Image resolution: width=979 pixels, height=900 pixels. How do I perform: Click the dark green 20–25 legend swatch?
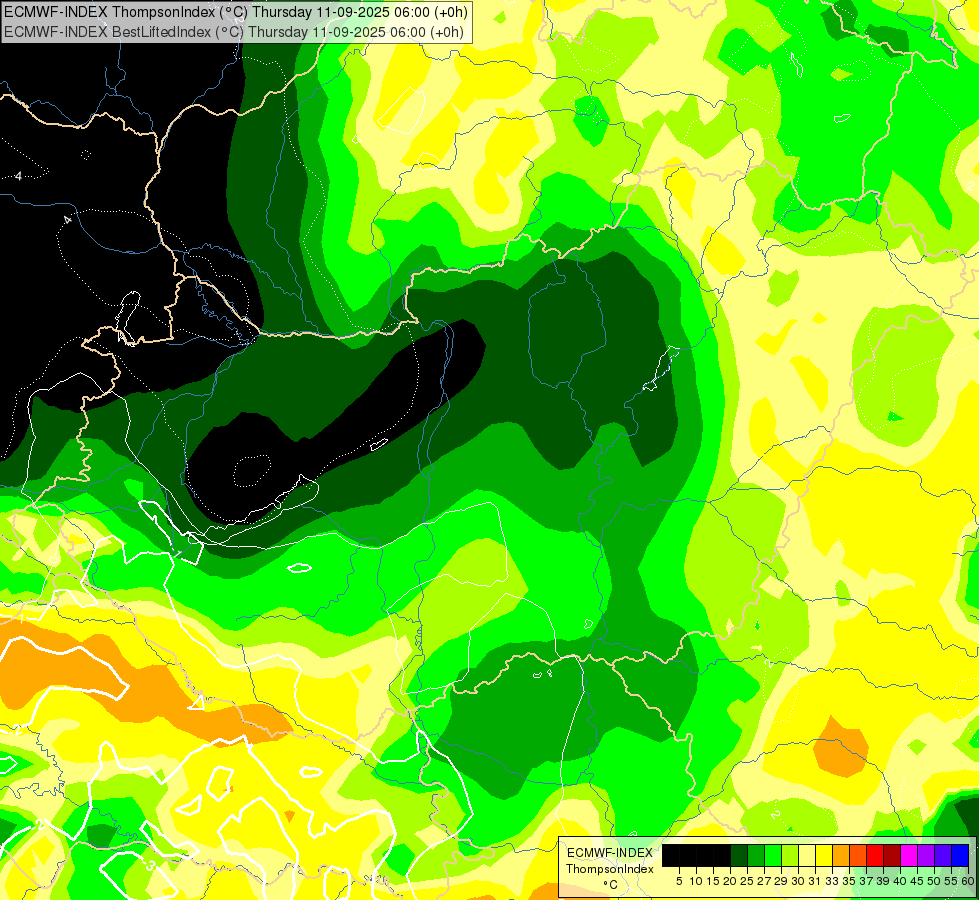739,855
